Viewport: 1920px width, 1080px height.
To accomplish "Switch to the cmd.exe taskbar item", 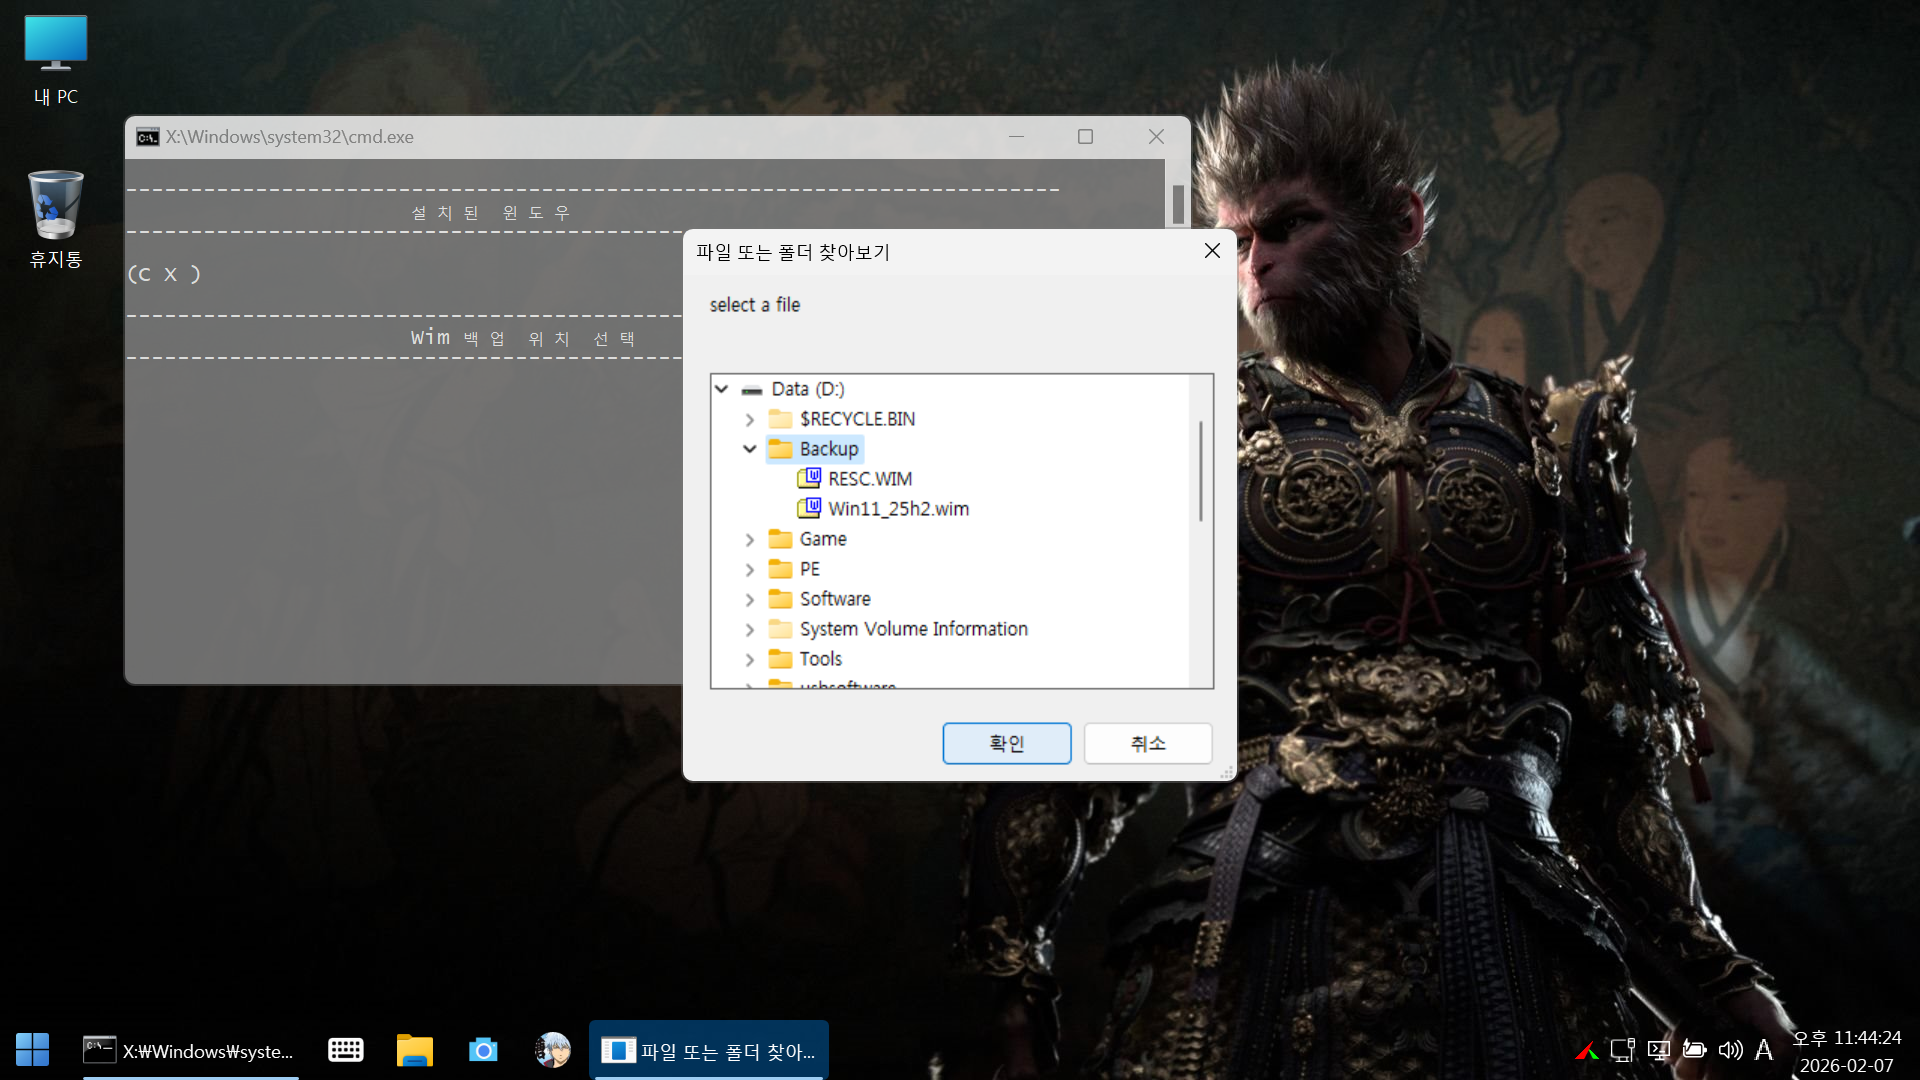I will coord(190,1050).
